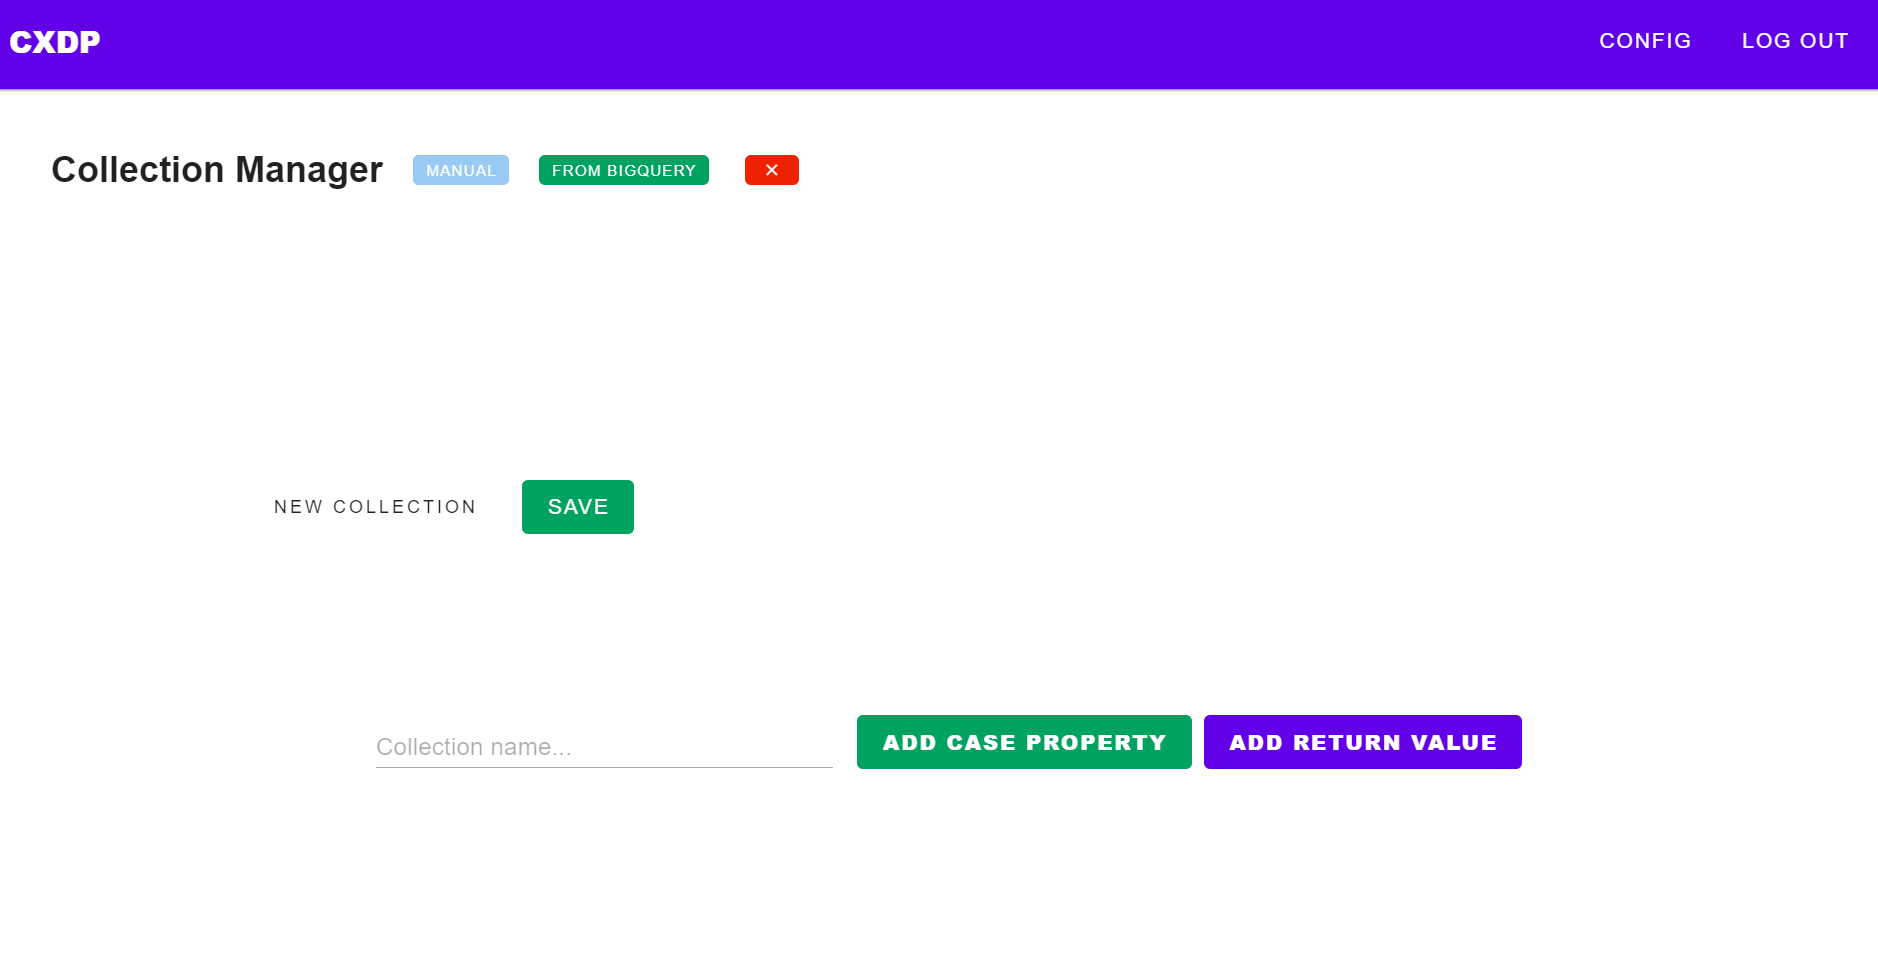The image size is (1878, 971).
Task: Click the red X close button
Action: (771, 170)
